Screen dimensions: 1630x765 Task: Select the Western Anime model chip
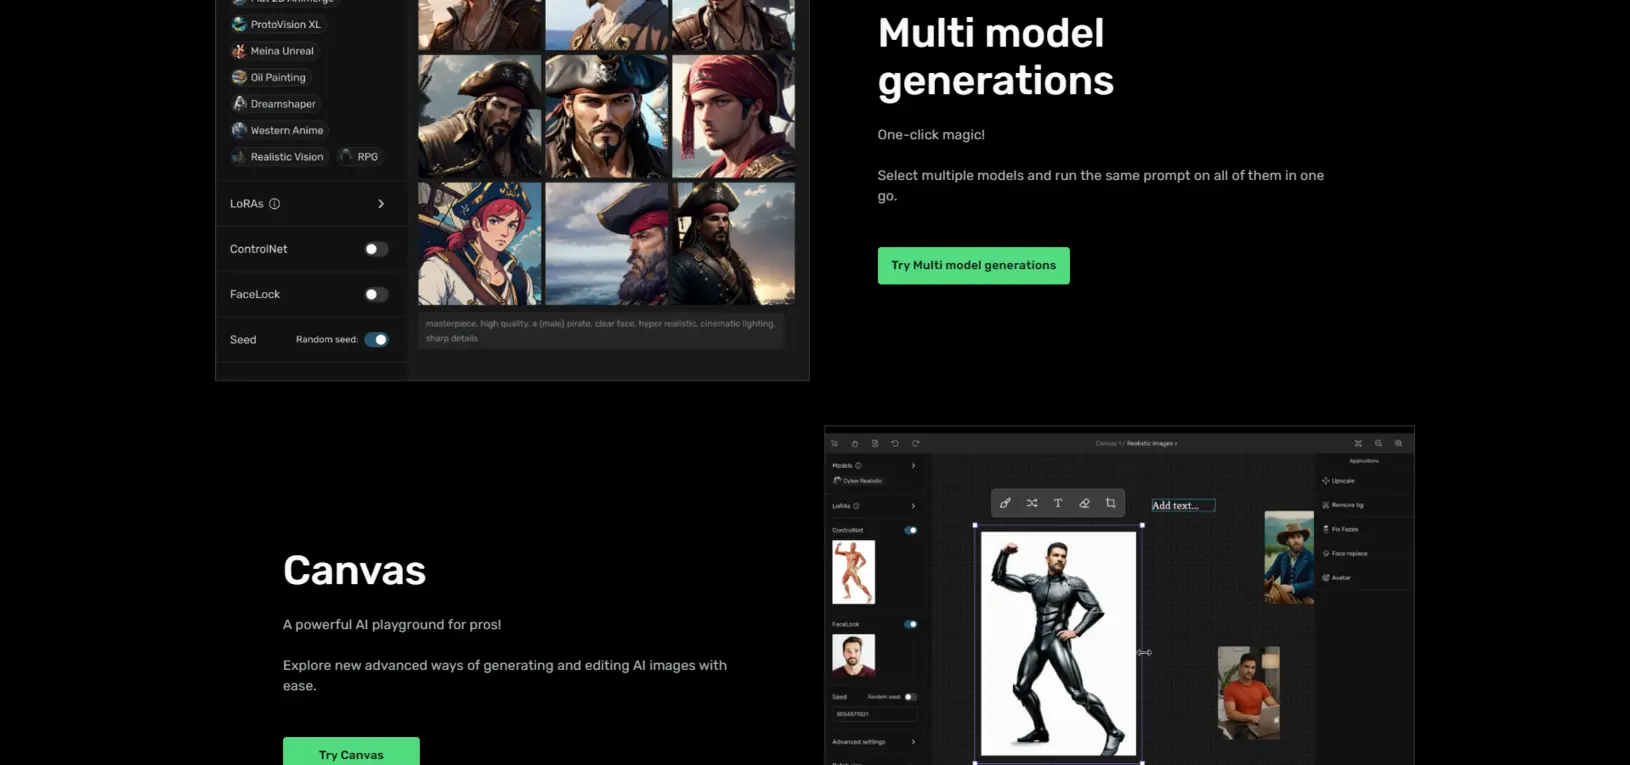click(279, 130)
